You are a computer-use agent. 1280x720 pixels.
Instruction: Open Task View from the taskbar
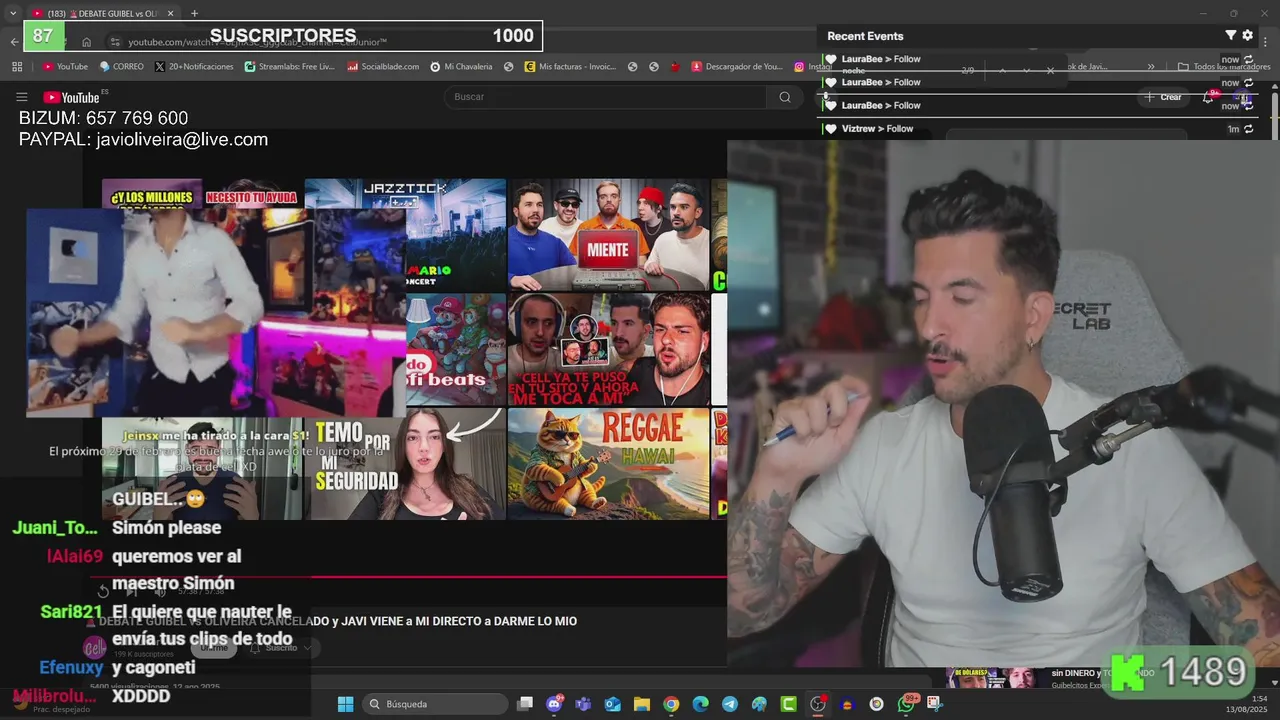click(524, 704)
